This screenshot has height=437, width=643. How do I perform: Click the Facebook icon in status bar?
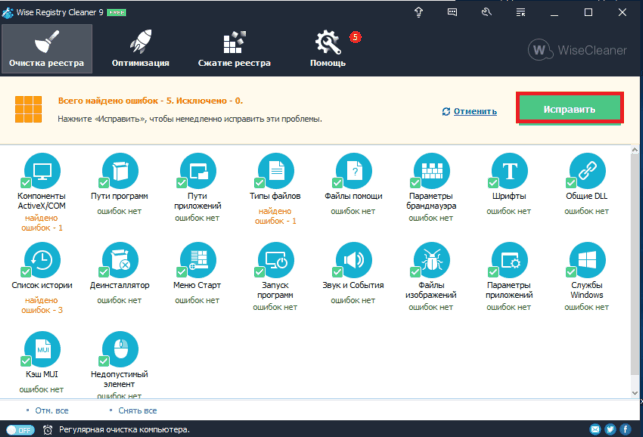(x=625, y=429)
